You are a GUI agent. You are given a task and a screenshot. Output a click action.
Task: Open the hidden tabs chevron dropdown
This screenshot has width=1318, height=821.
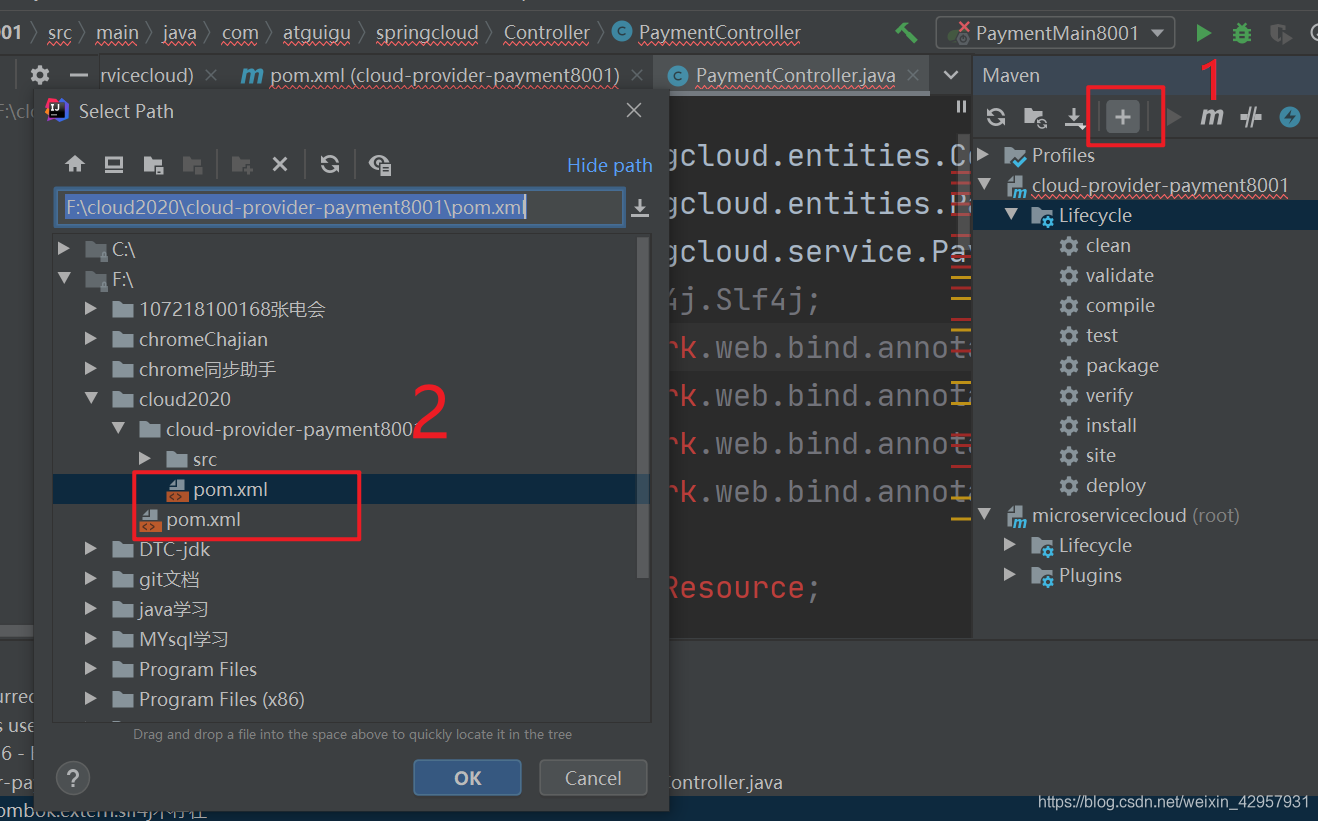951,75
